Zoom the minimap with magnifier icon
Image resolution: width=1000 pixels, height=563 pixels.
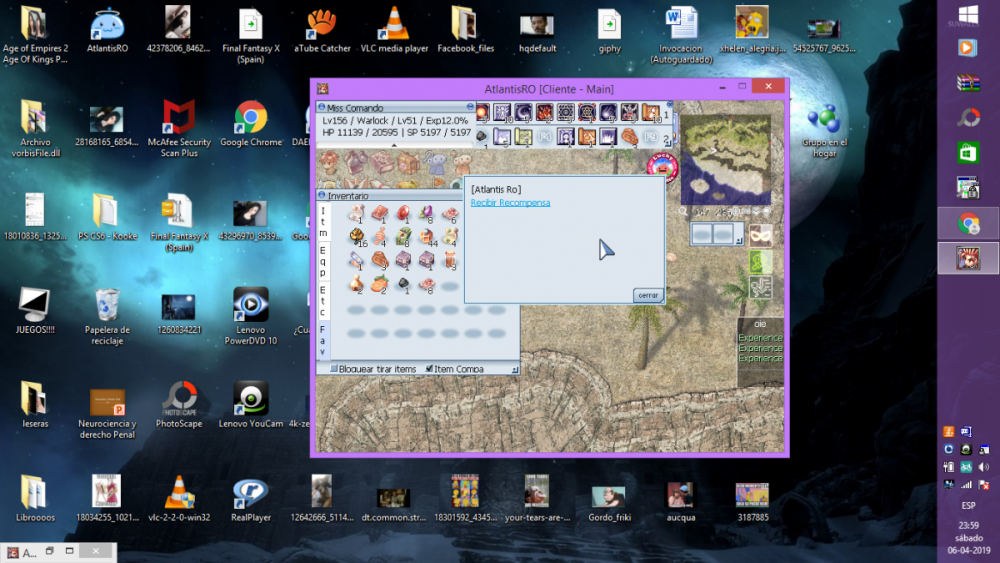[x=683, y=211]
